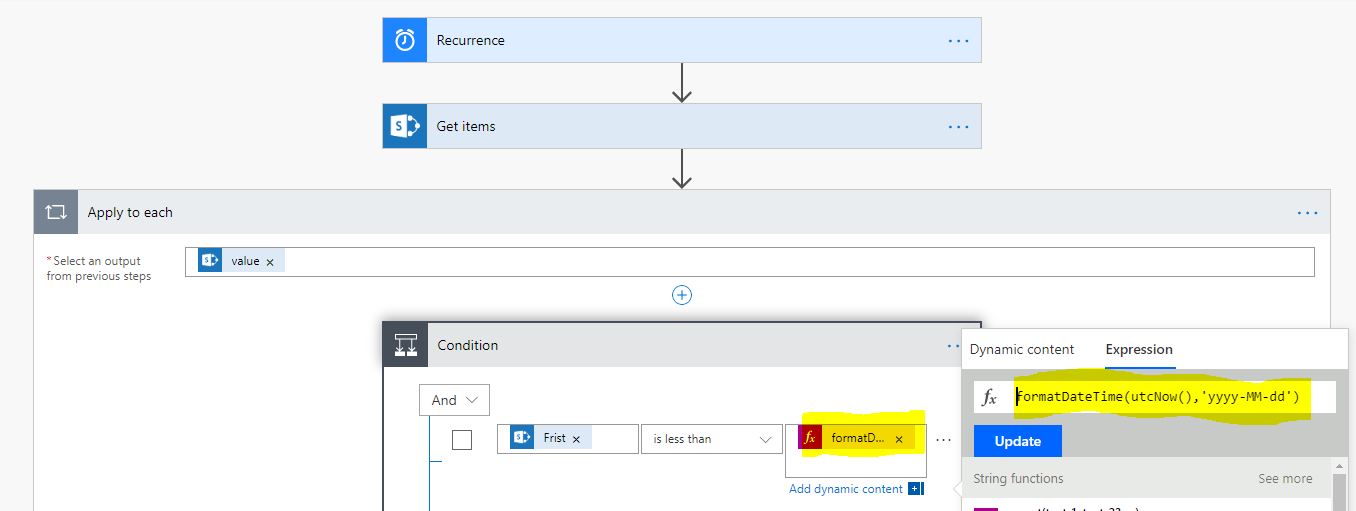
Task: Click into the expression formula input field
Action: click(x=1170, y=397)
